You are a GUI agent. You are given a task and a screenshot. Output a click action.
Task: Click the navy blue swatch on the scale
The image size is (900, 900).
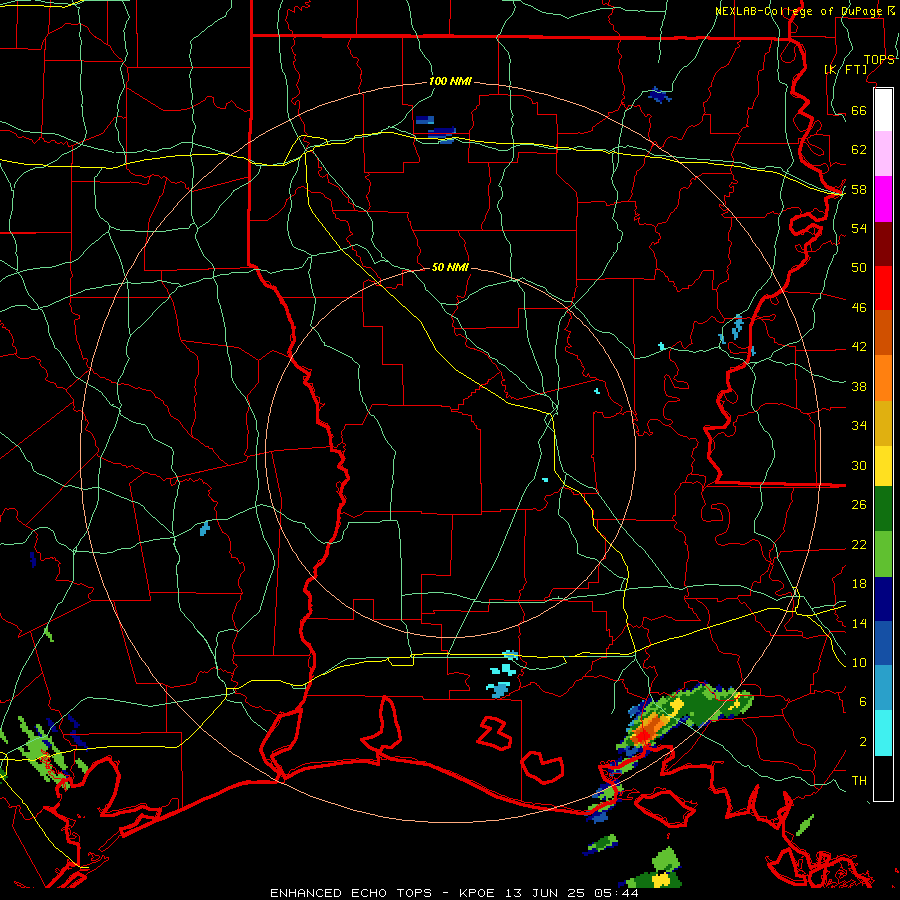pyautogui.click(x=883, y=599)
